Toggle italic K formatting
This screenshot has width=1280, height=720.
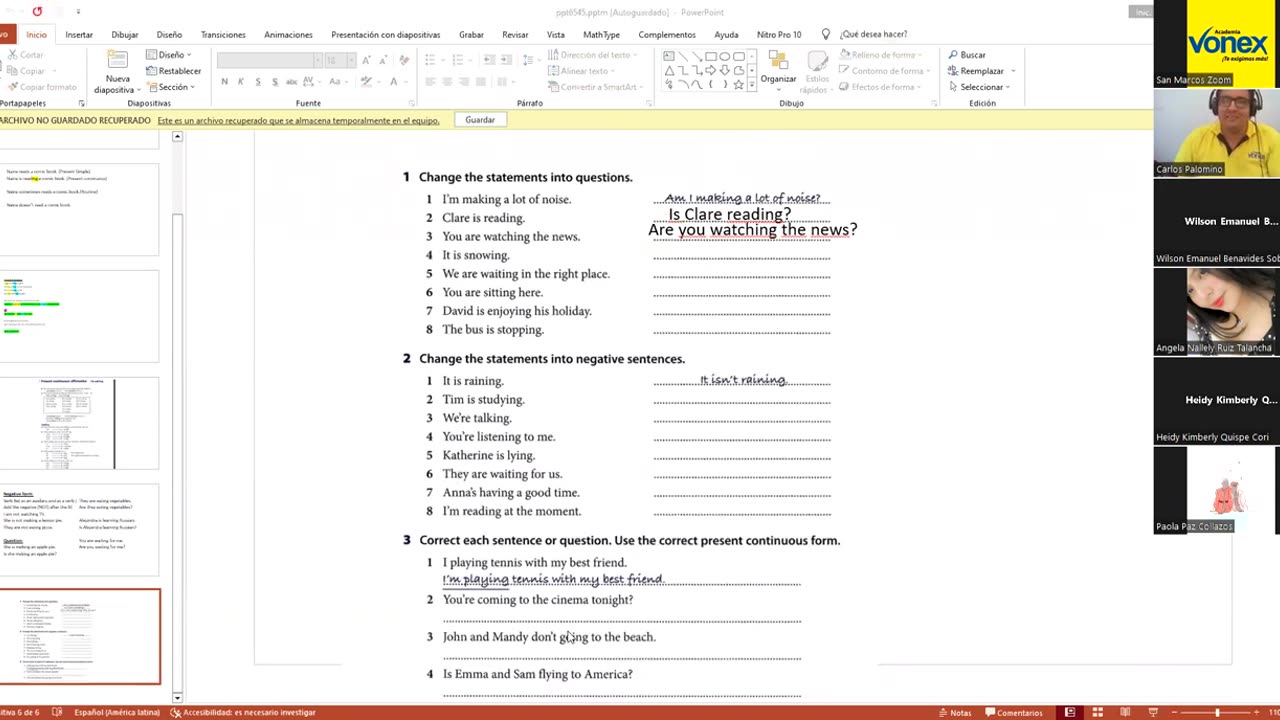[x=241, y=82]
